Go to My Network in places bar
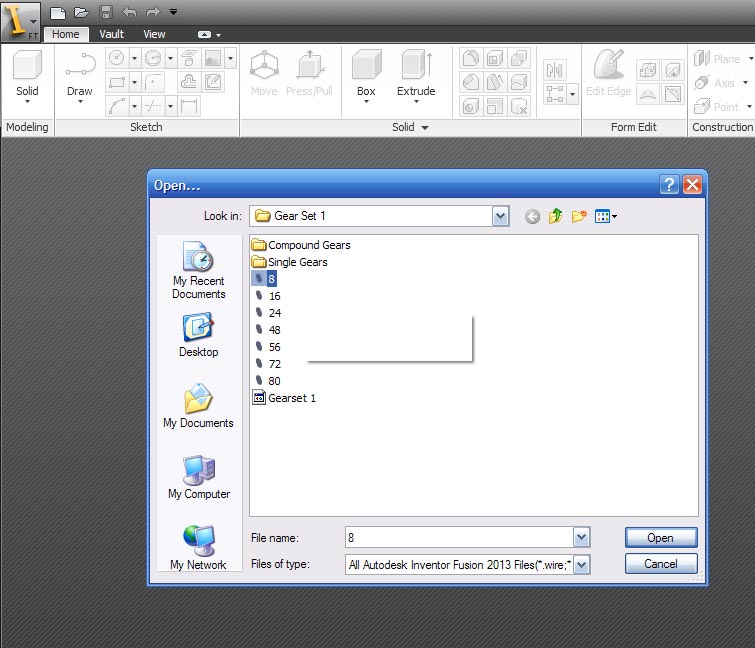This screenshot has width=755, height=648. 198,548
